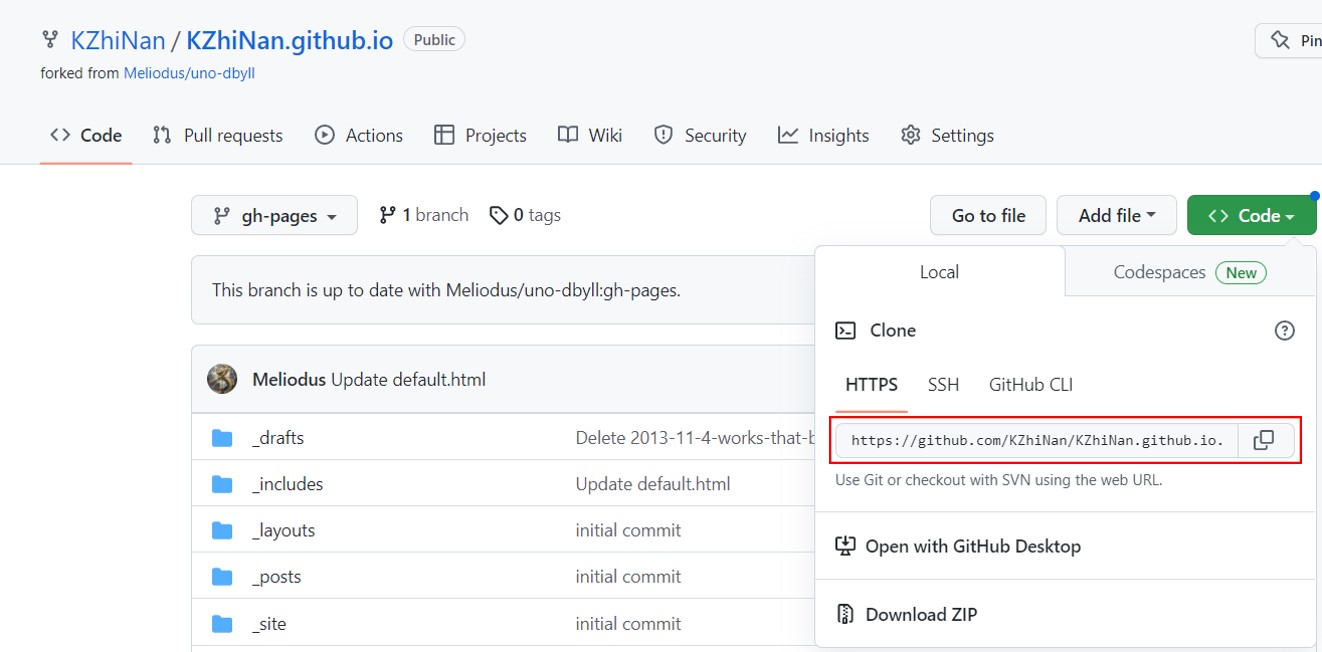Click the GitHub Desktop download icon
The image size is (1322, 652).
pyautogui.click(x=845, y=546)
